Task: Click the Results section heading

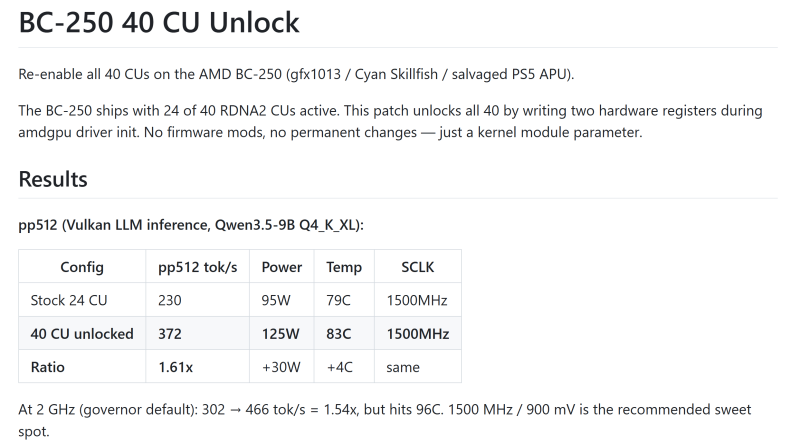Action: coord(53,179)
